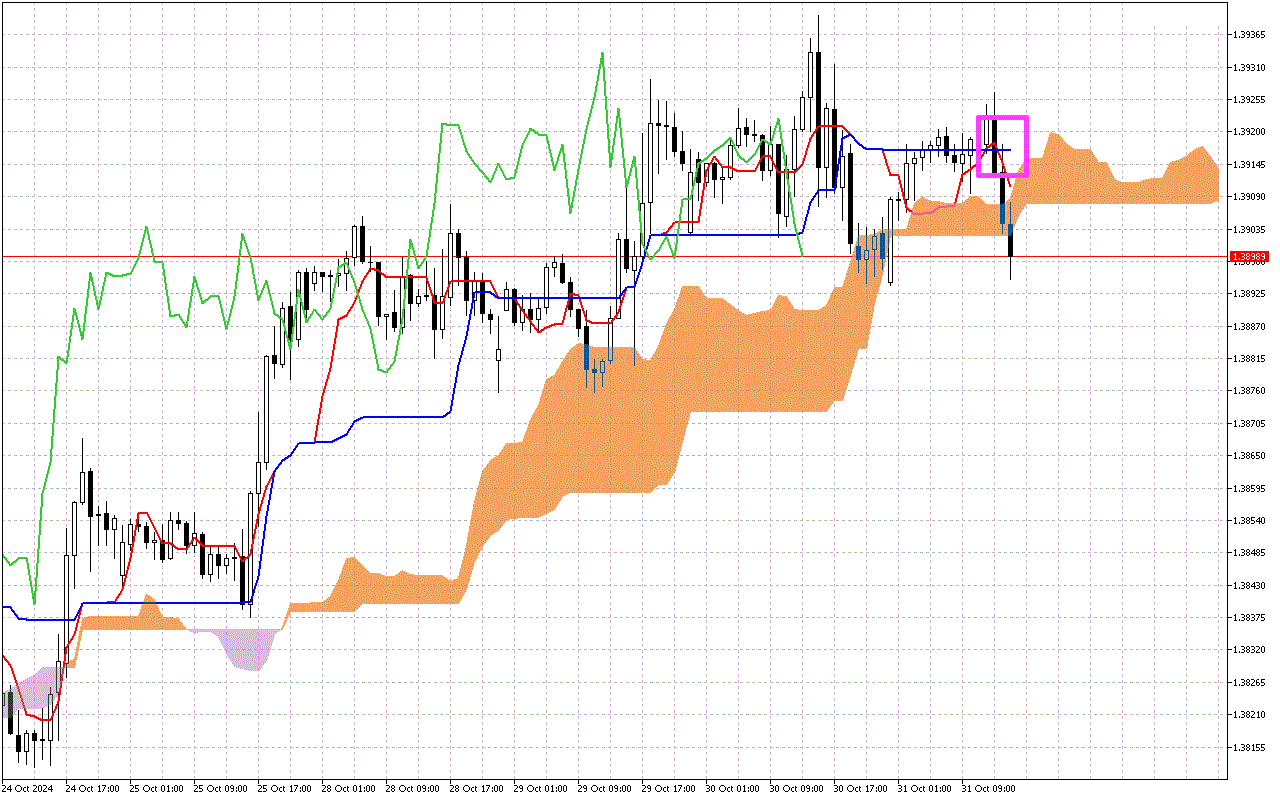
Task: Select the 1.38265 price axis label
Action: pos(1250,683)
